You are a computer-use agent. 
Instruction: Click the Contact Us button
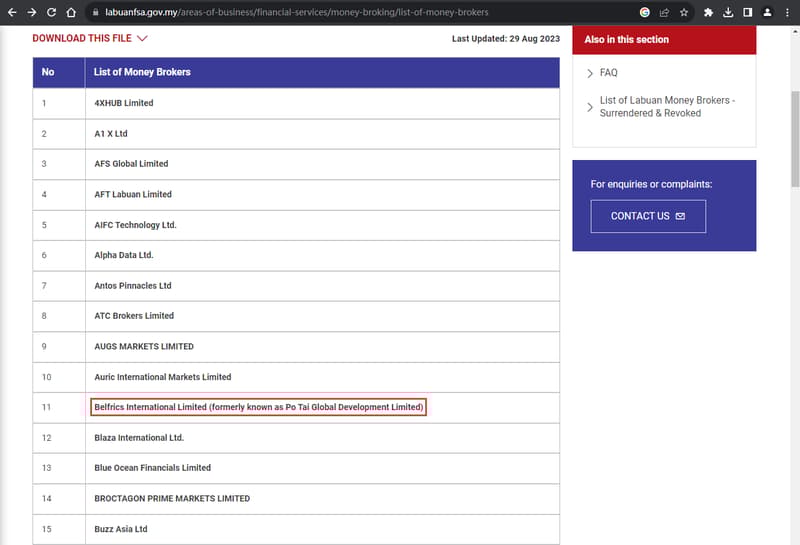point(648,216)
